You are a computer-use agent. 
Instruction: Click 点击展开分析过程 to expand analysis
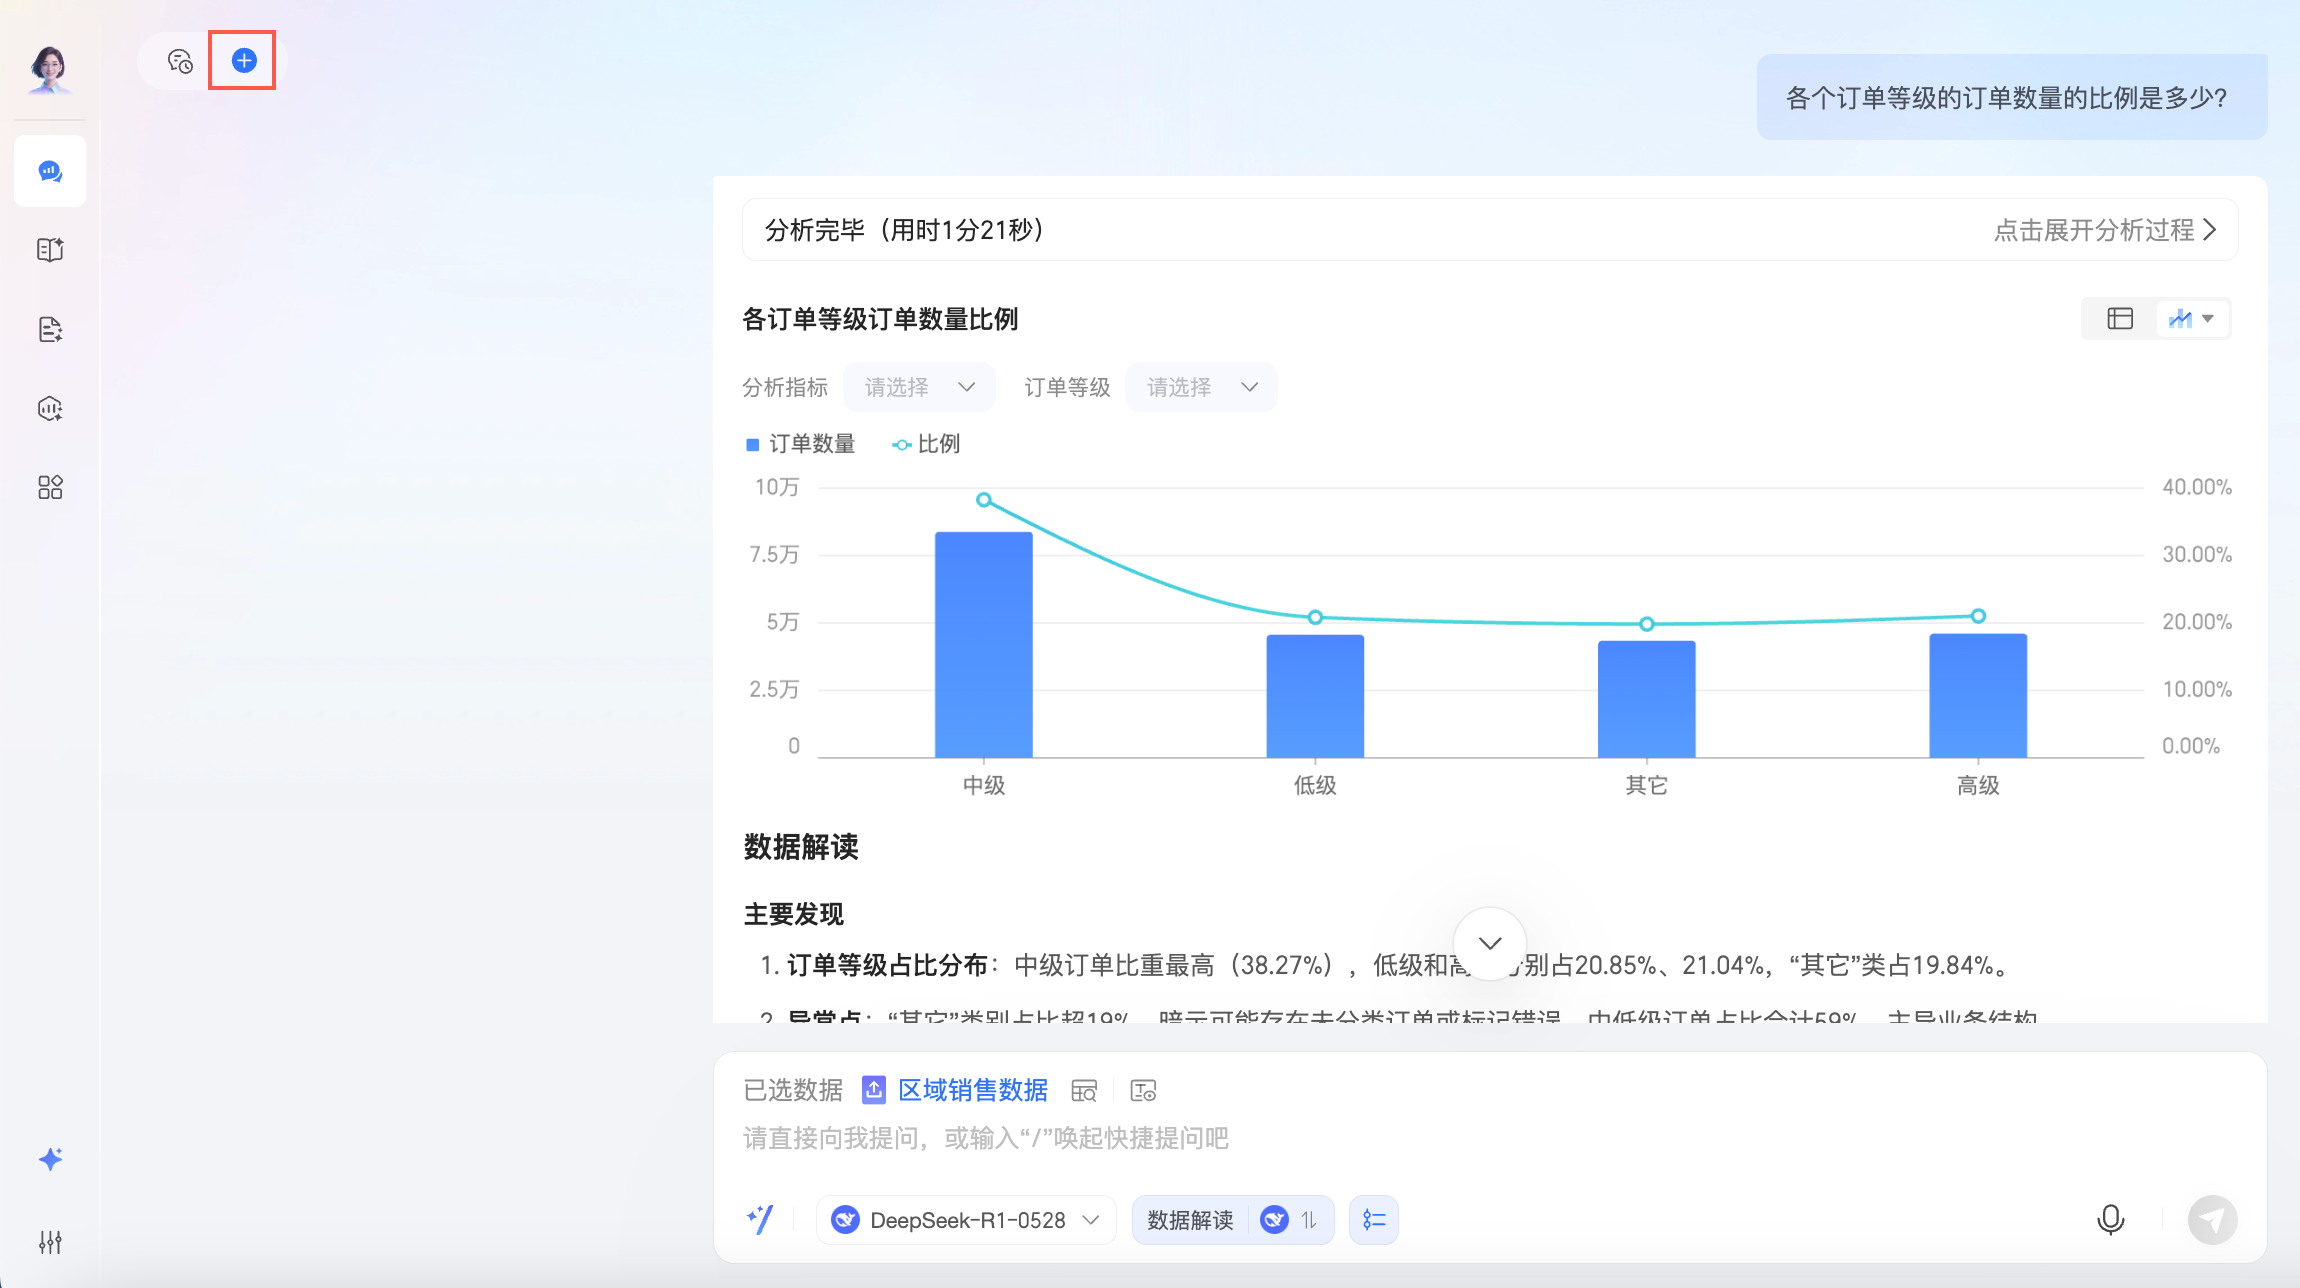tap(2105, 230)
